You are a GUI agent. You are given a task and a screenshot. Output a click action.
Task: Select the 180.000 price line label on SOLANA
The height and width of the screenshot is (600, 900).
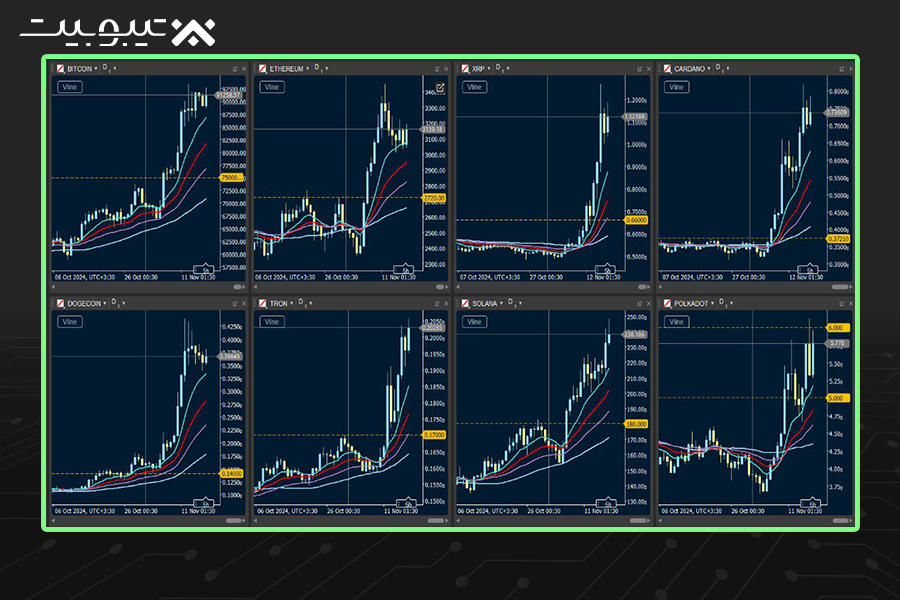click(x=636, y=424)
